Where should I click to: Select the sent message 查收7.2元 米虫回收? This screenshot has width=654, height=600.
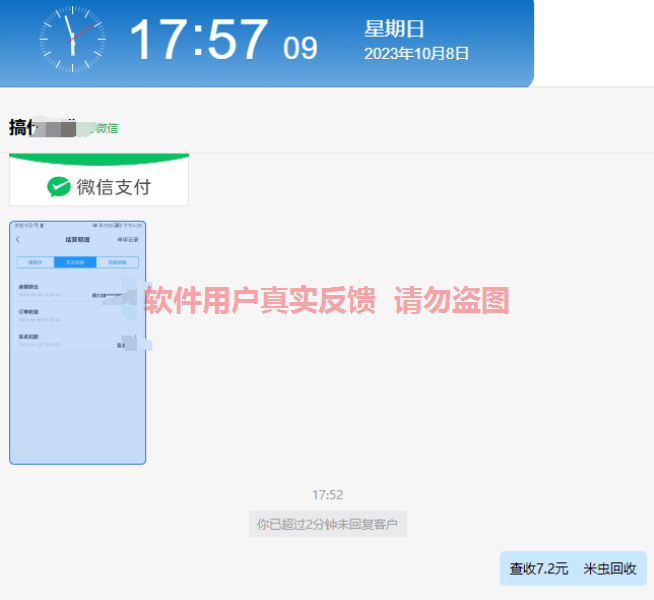[573, 568]
